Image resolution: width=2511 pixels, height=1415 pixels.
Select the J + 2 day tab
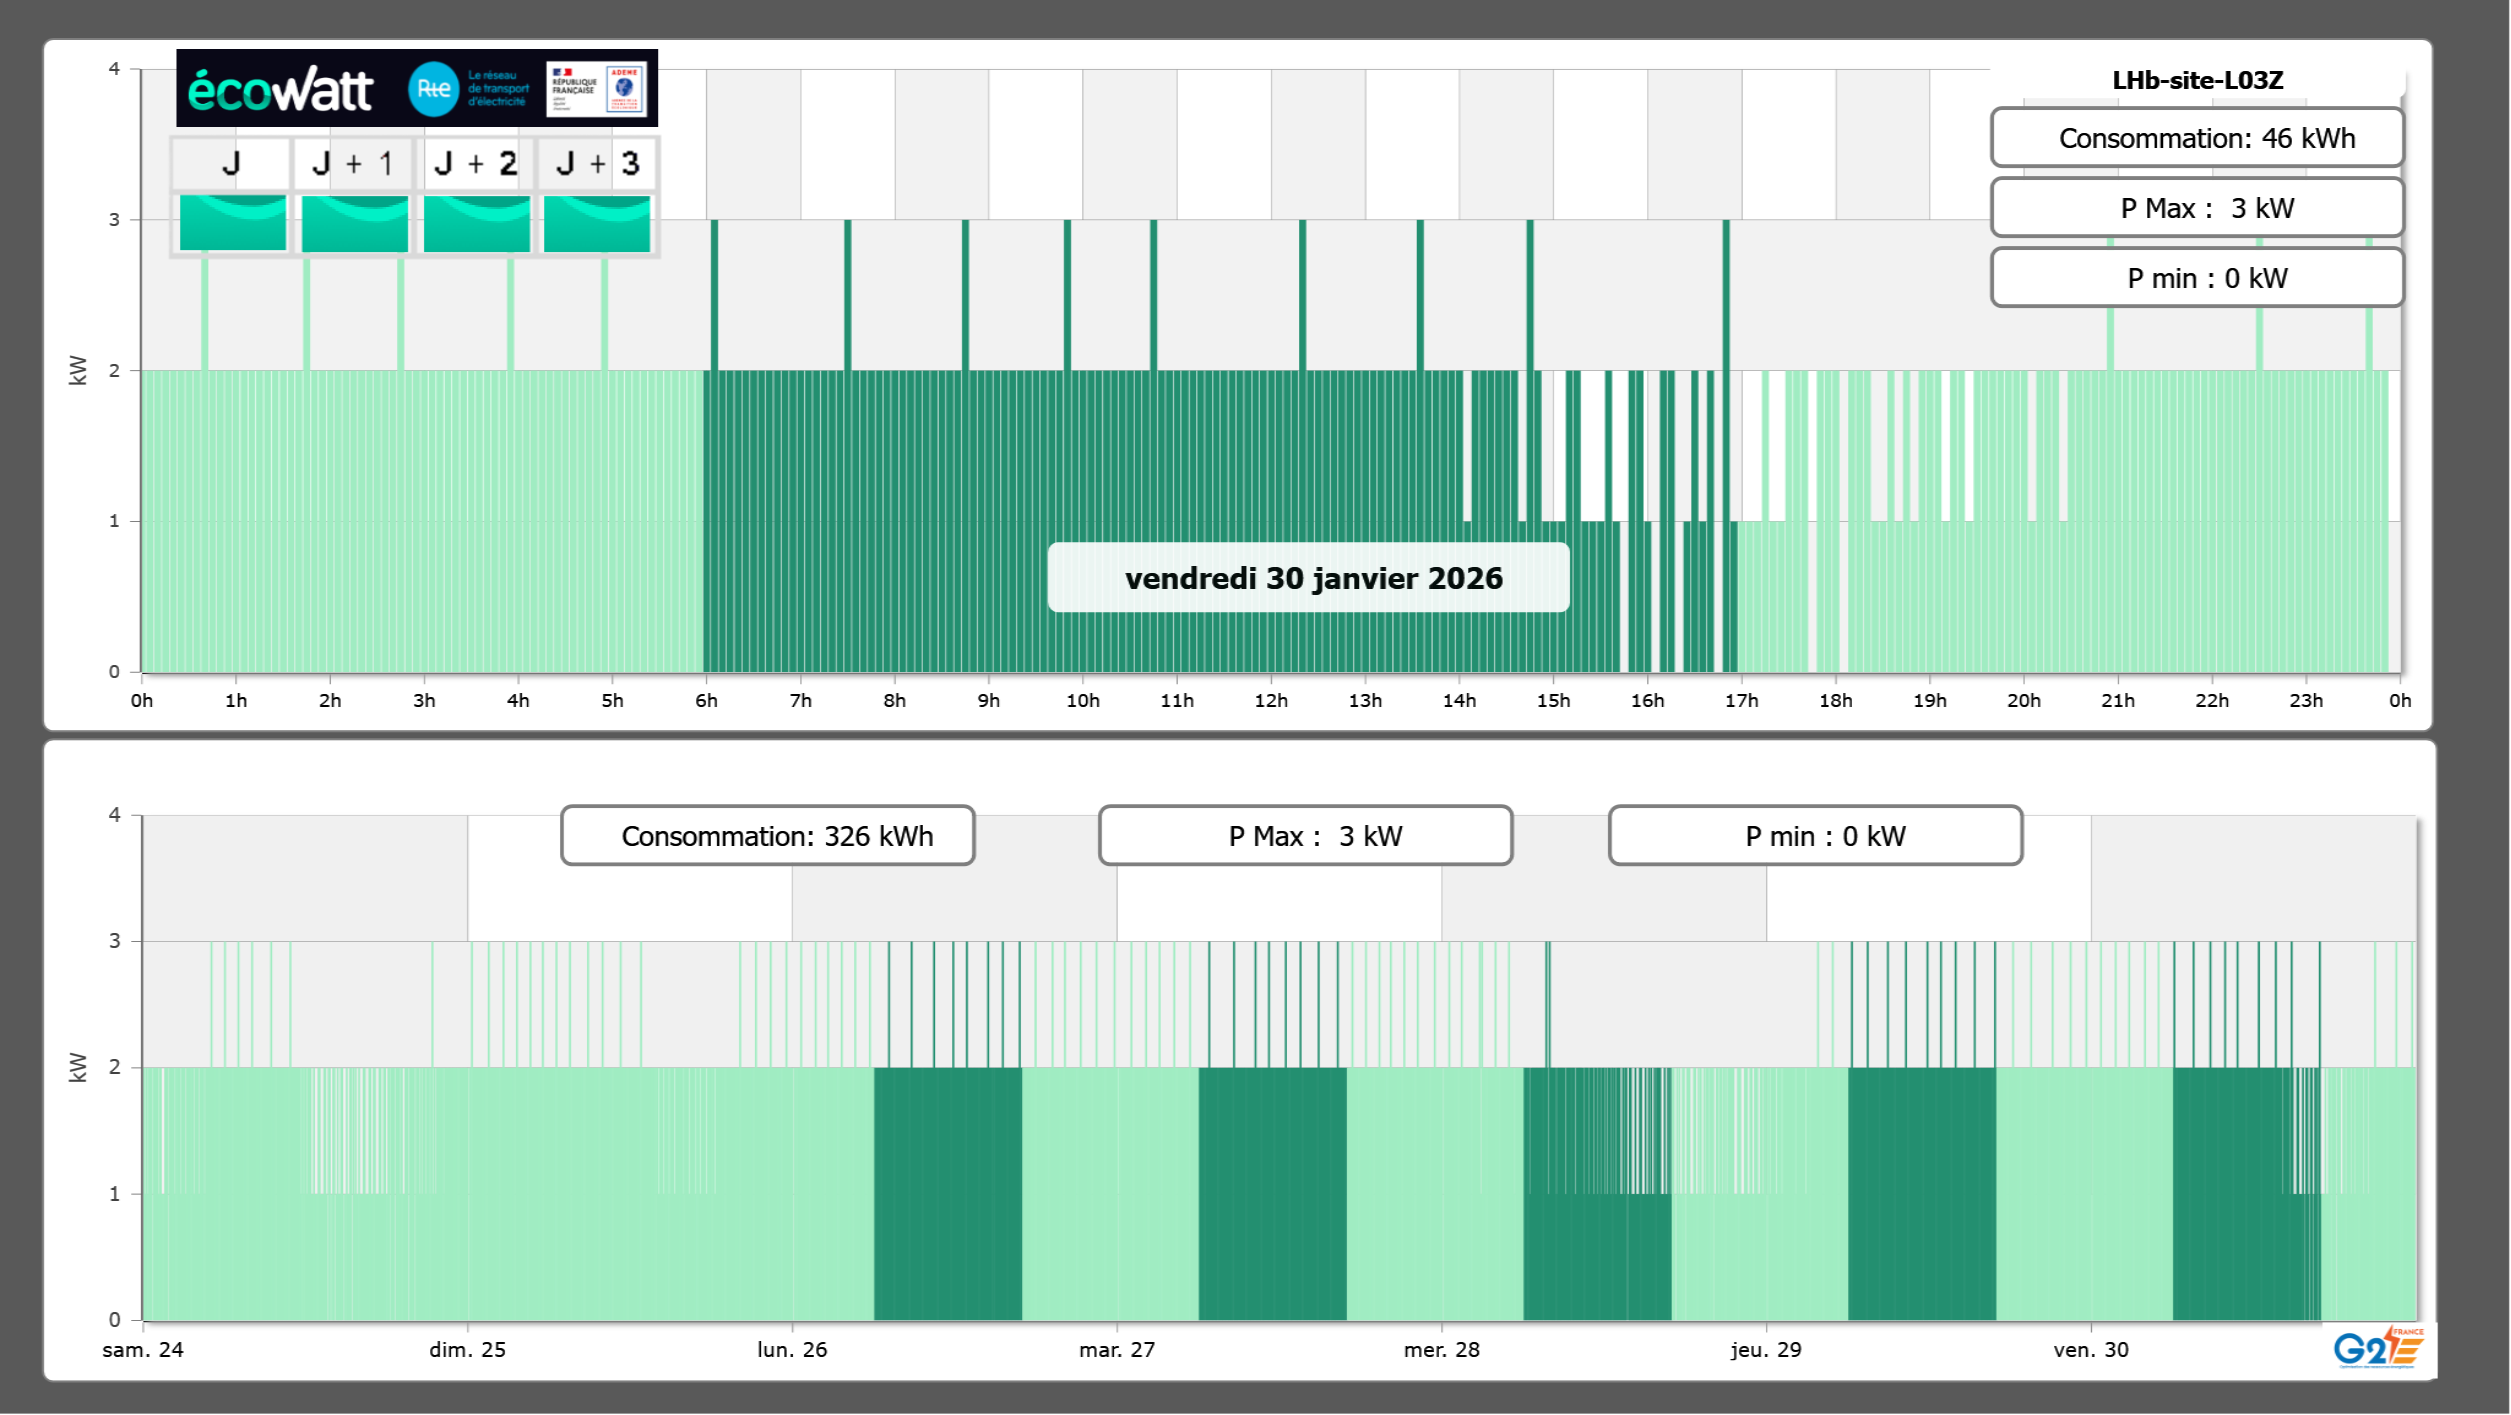476,163
